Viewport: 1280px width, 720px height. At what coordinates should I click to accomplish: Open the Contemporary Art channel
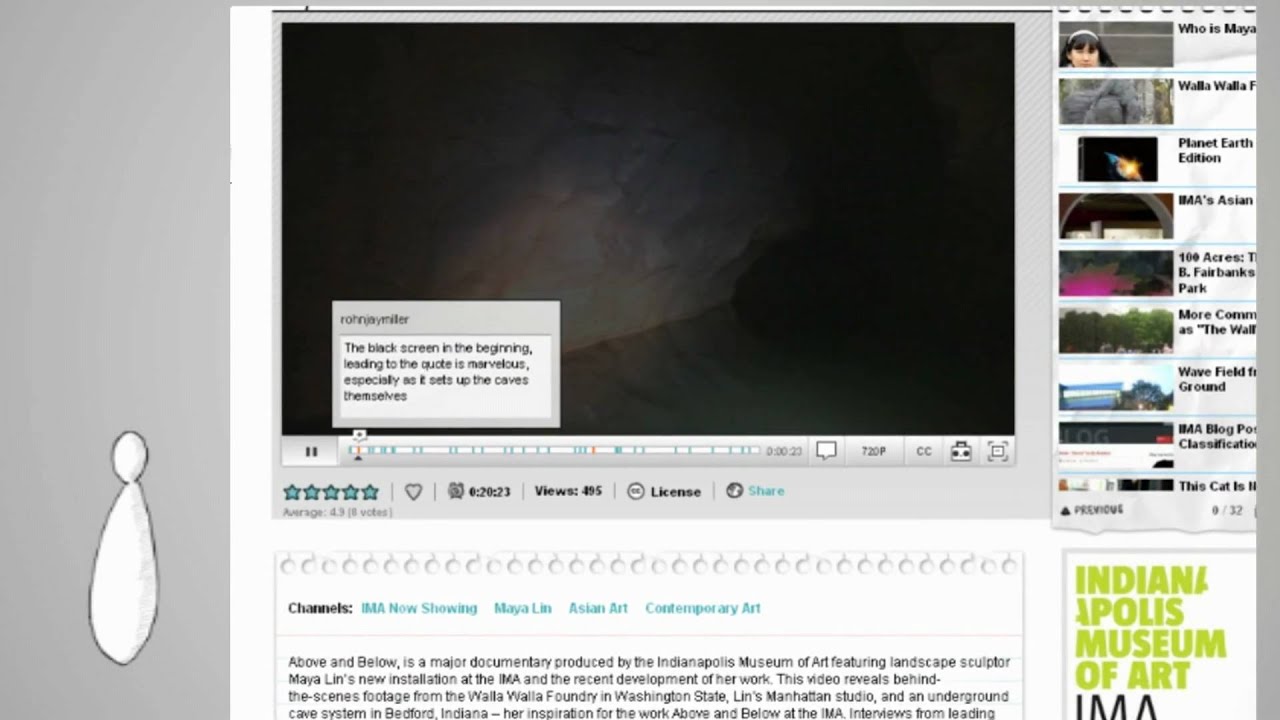point(703,608)
